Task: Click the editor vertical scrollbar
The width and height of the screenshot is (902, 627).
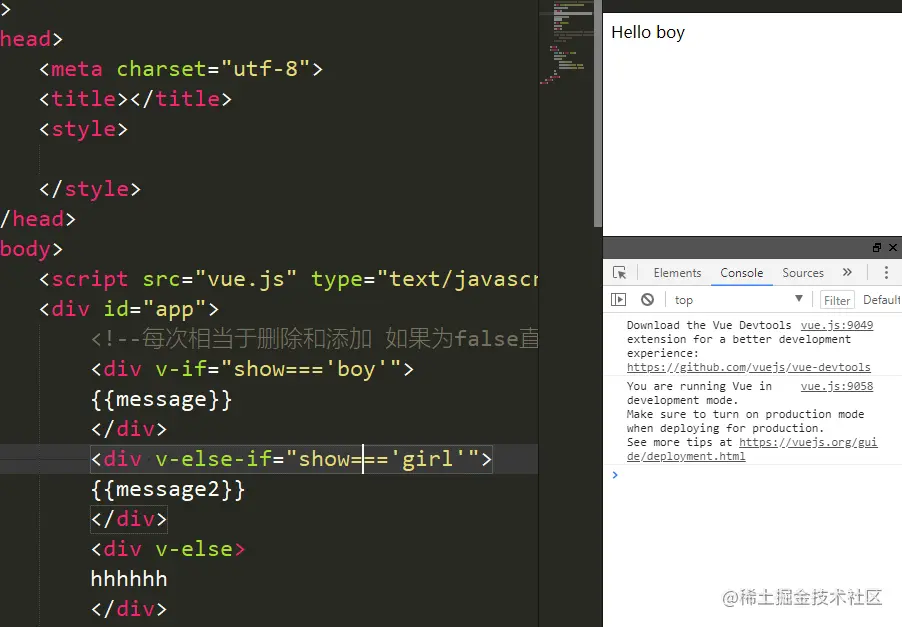Action: [x=598, y=114]
